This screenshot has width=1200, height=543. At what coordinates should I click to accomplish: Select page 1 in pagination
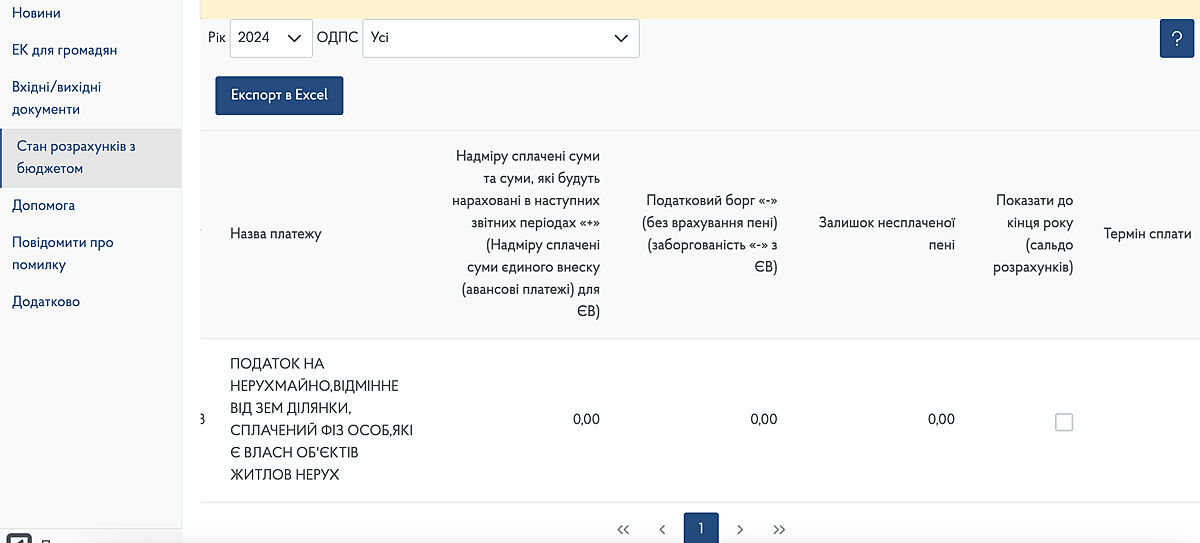click(701, 529)
